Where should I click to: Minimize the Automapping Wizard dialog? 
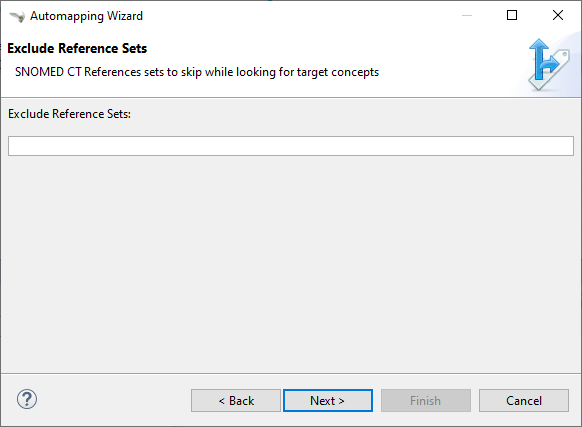coord(467,15)
